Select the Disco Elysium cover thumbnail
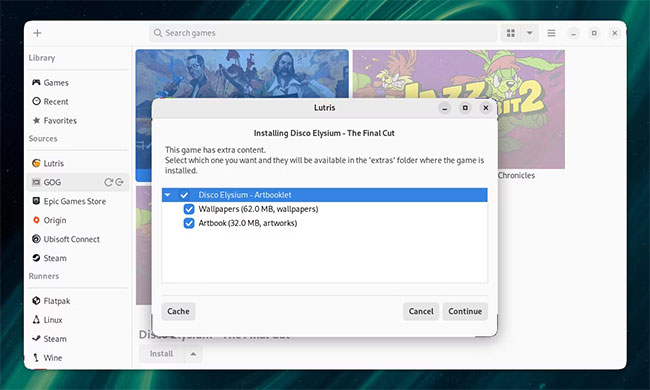The image size is (650, 390). [x=242, y=75]
